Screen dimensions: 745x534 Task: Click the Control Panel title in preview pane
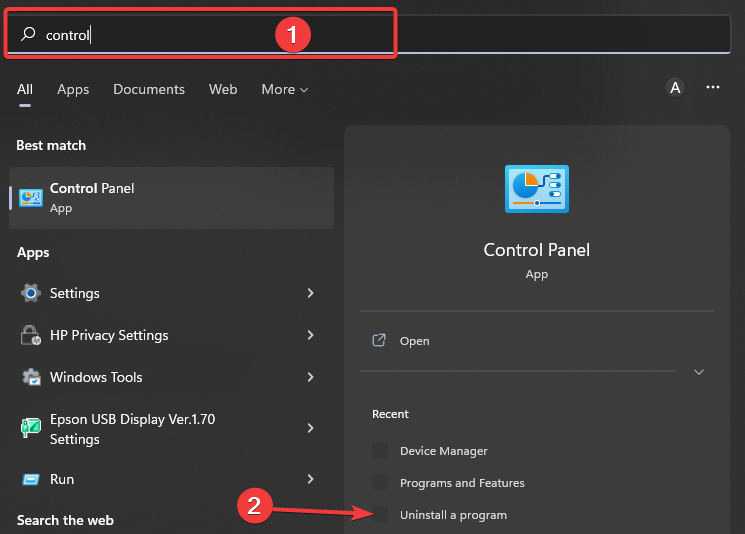[x=536, y=250]
